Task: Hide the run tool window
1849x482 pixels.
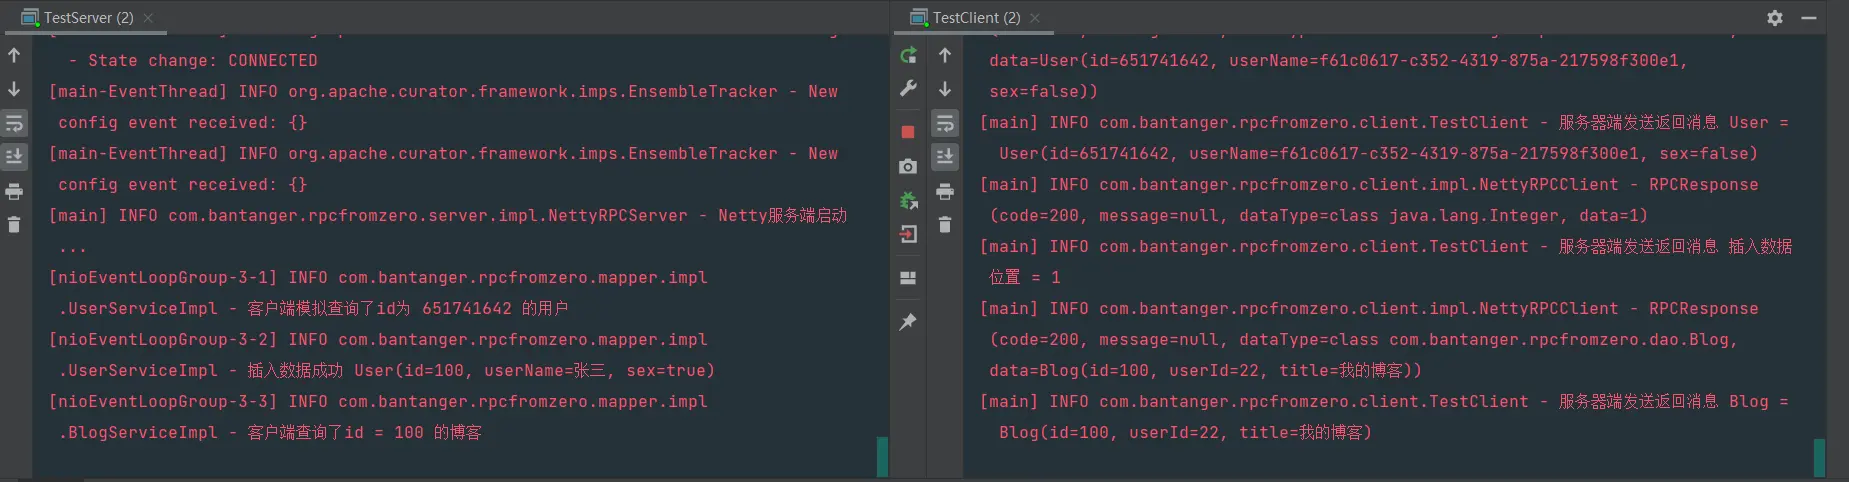Action: click(1809, 18)
